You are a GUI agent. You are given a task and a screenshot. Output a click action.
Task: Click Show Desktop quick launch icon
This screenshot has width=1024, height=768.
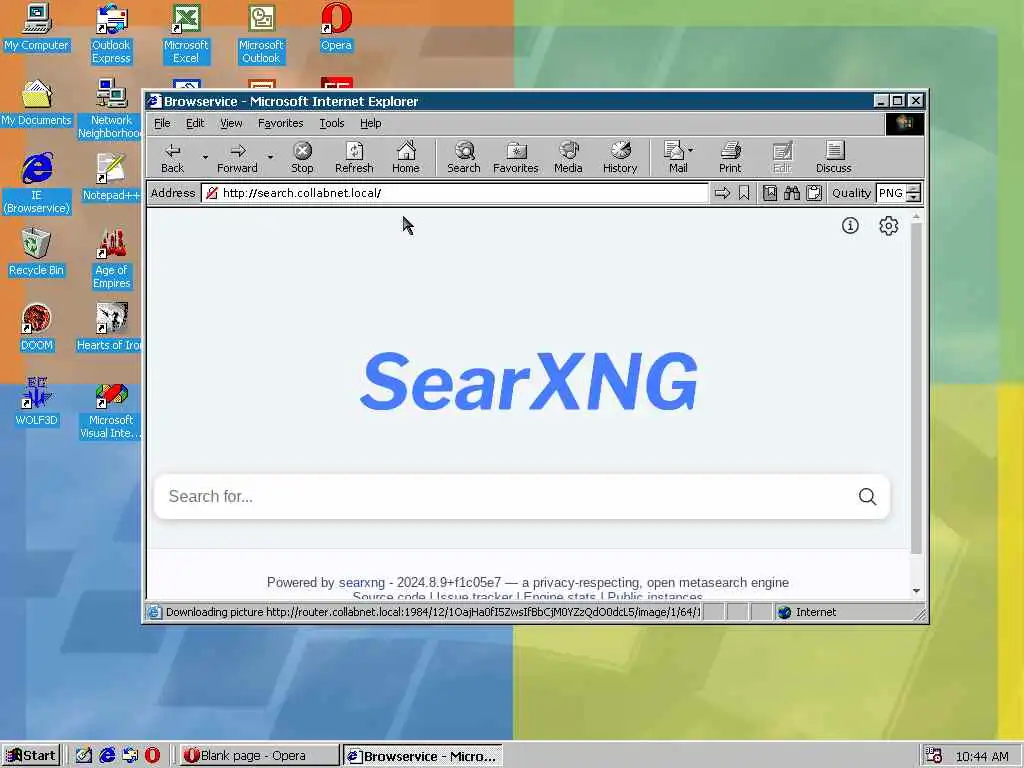click(84, 756)
